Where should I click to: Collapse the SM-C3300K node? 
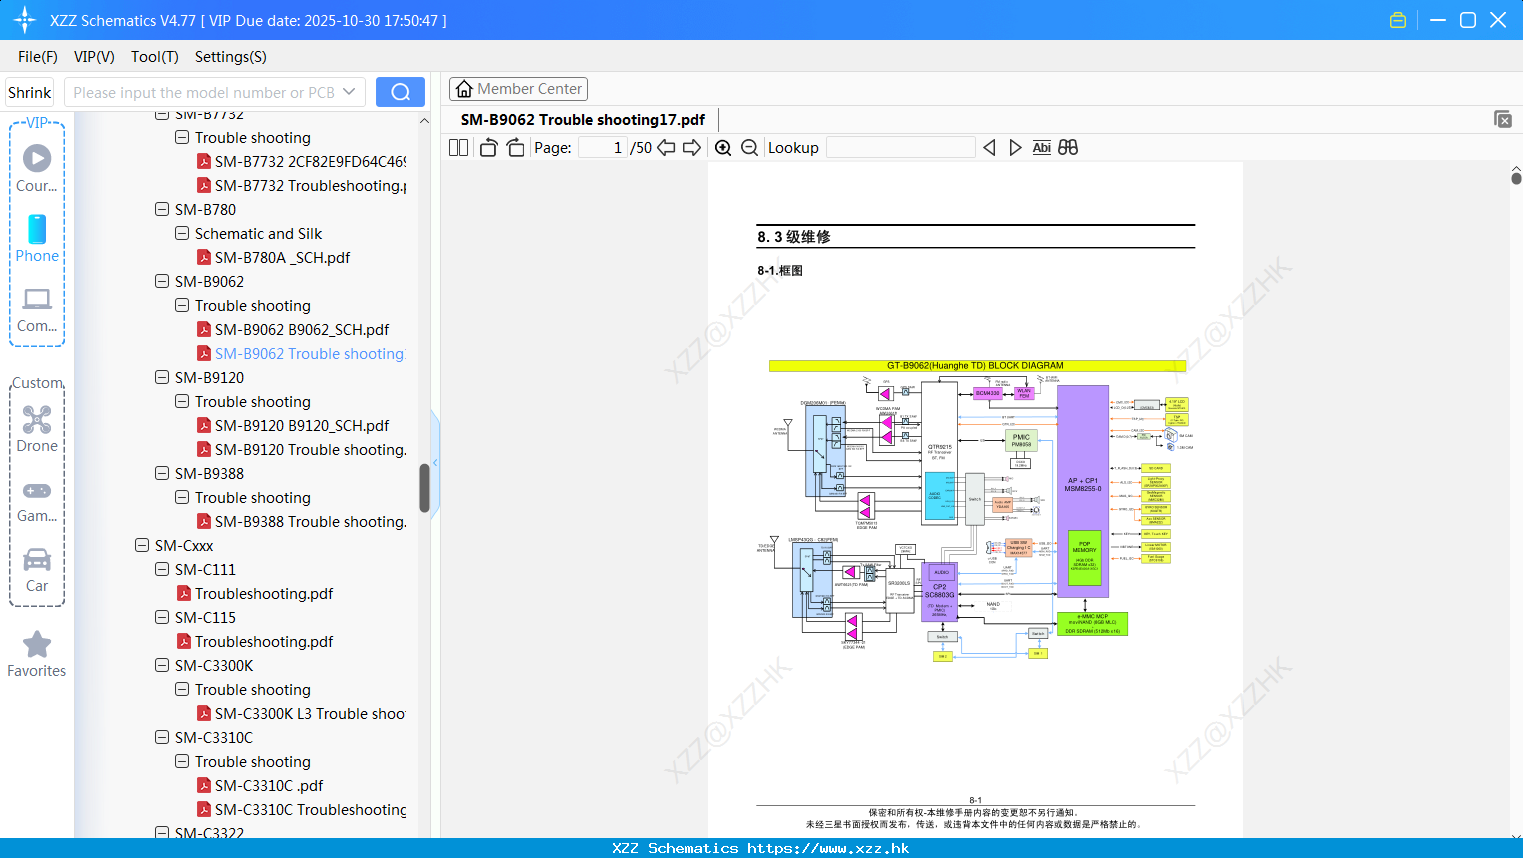tap(162, 665)
